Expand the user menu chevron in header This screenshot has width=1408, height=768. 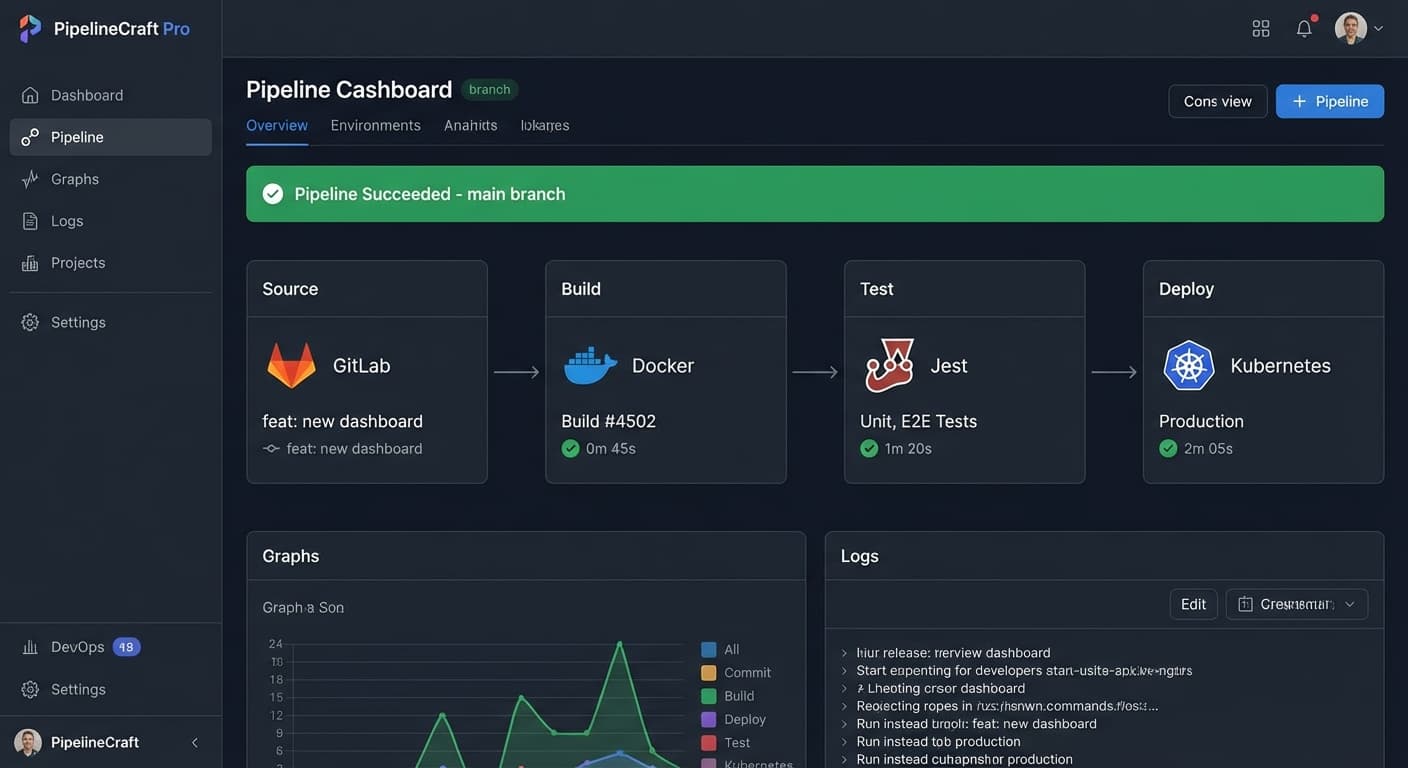[x=1379, y=28]
